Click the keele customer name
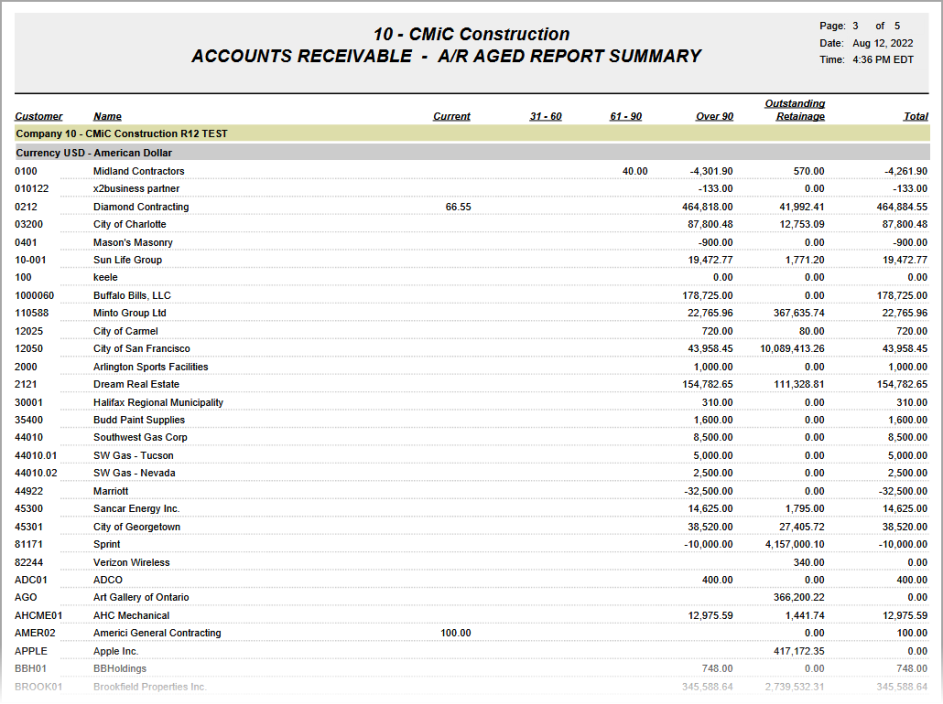The width and height of the screenshot is (943, 704). click(105, 277)
